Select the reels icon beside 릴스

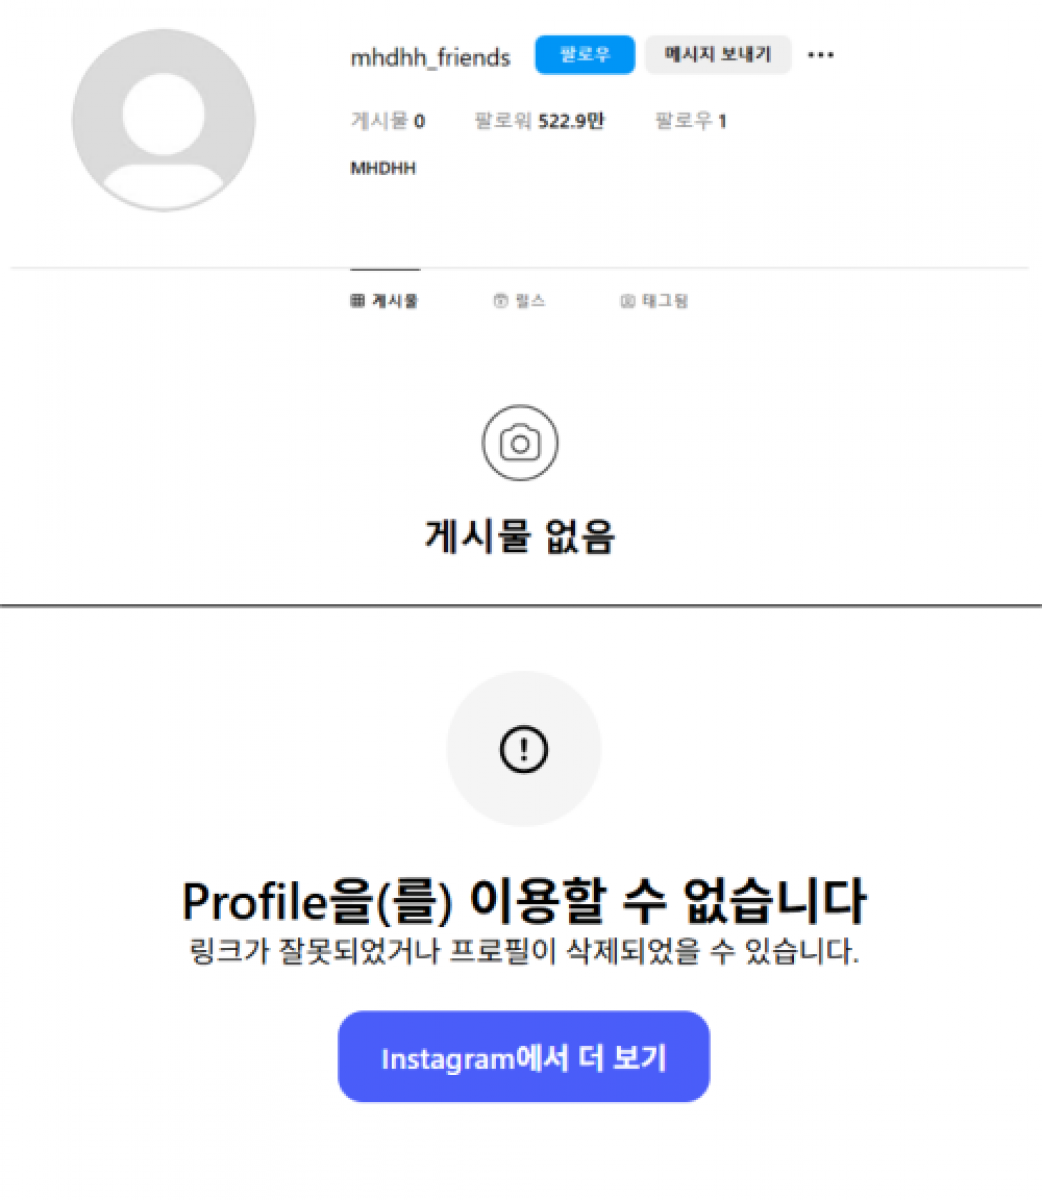[500, 301]
